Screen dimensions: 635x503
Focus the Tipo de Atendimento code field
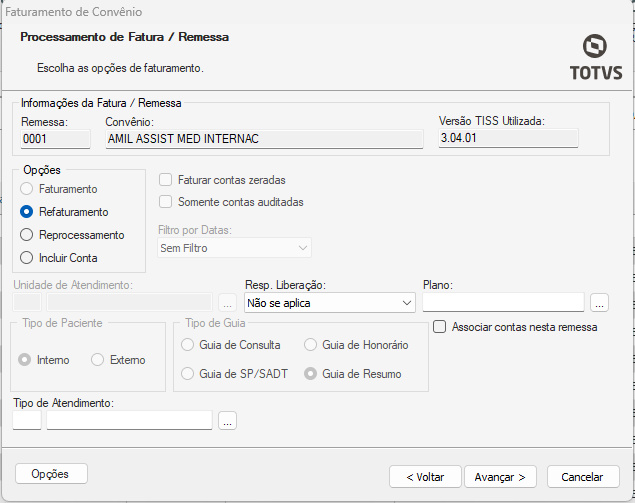pos(27,421)
